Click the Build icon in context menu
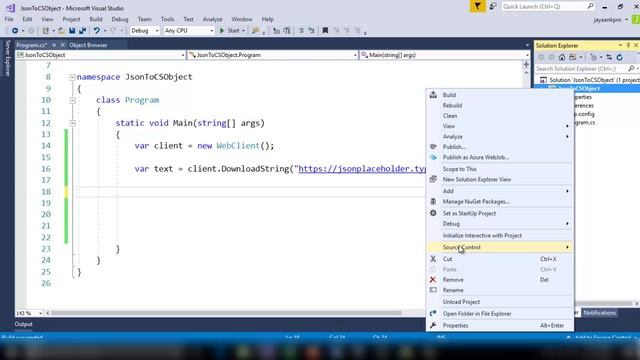The width and height of the screenshot is (640, 360). (433, 95)
